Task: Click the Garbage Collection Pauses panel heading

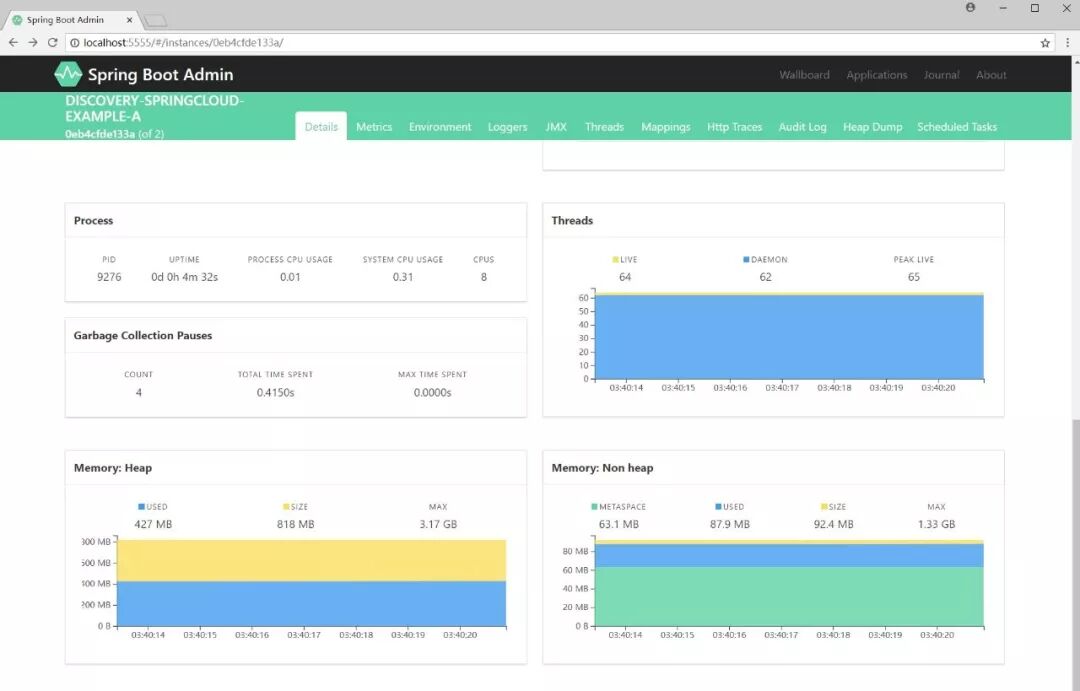Action: click(x=143, y=336)
